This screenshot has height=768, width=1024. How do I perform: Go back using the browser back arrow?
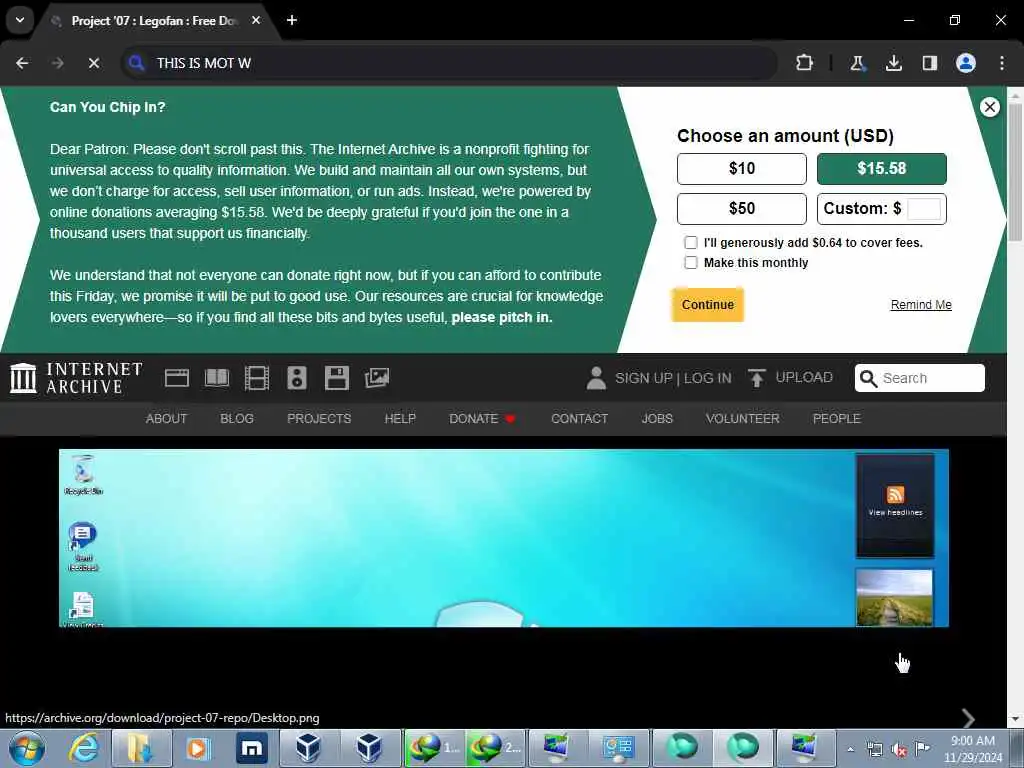pos(22,63)
